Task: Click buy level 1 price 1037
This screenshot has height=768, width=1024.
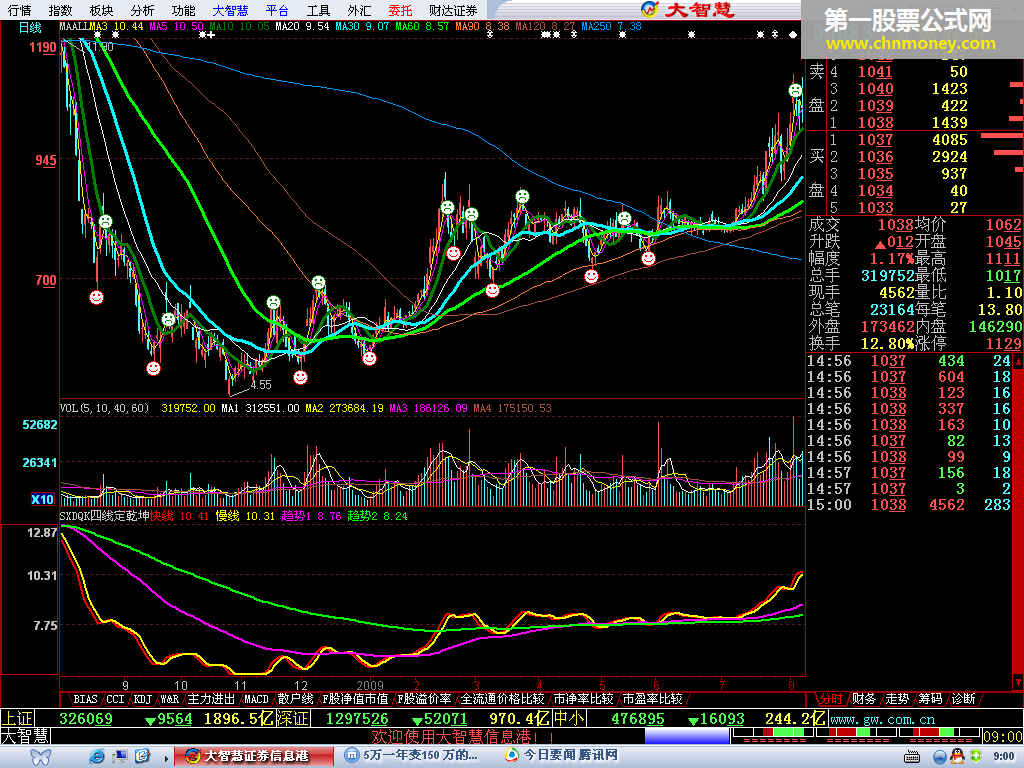Action: 875,140
